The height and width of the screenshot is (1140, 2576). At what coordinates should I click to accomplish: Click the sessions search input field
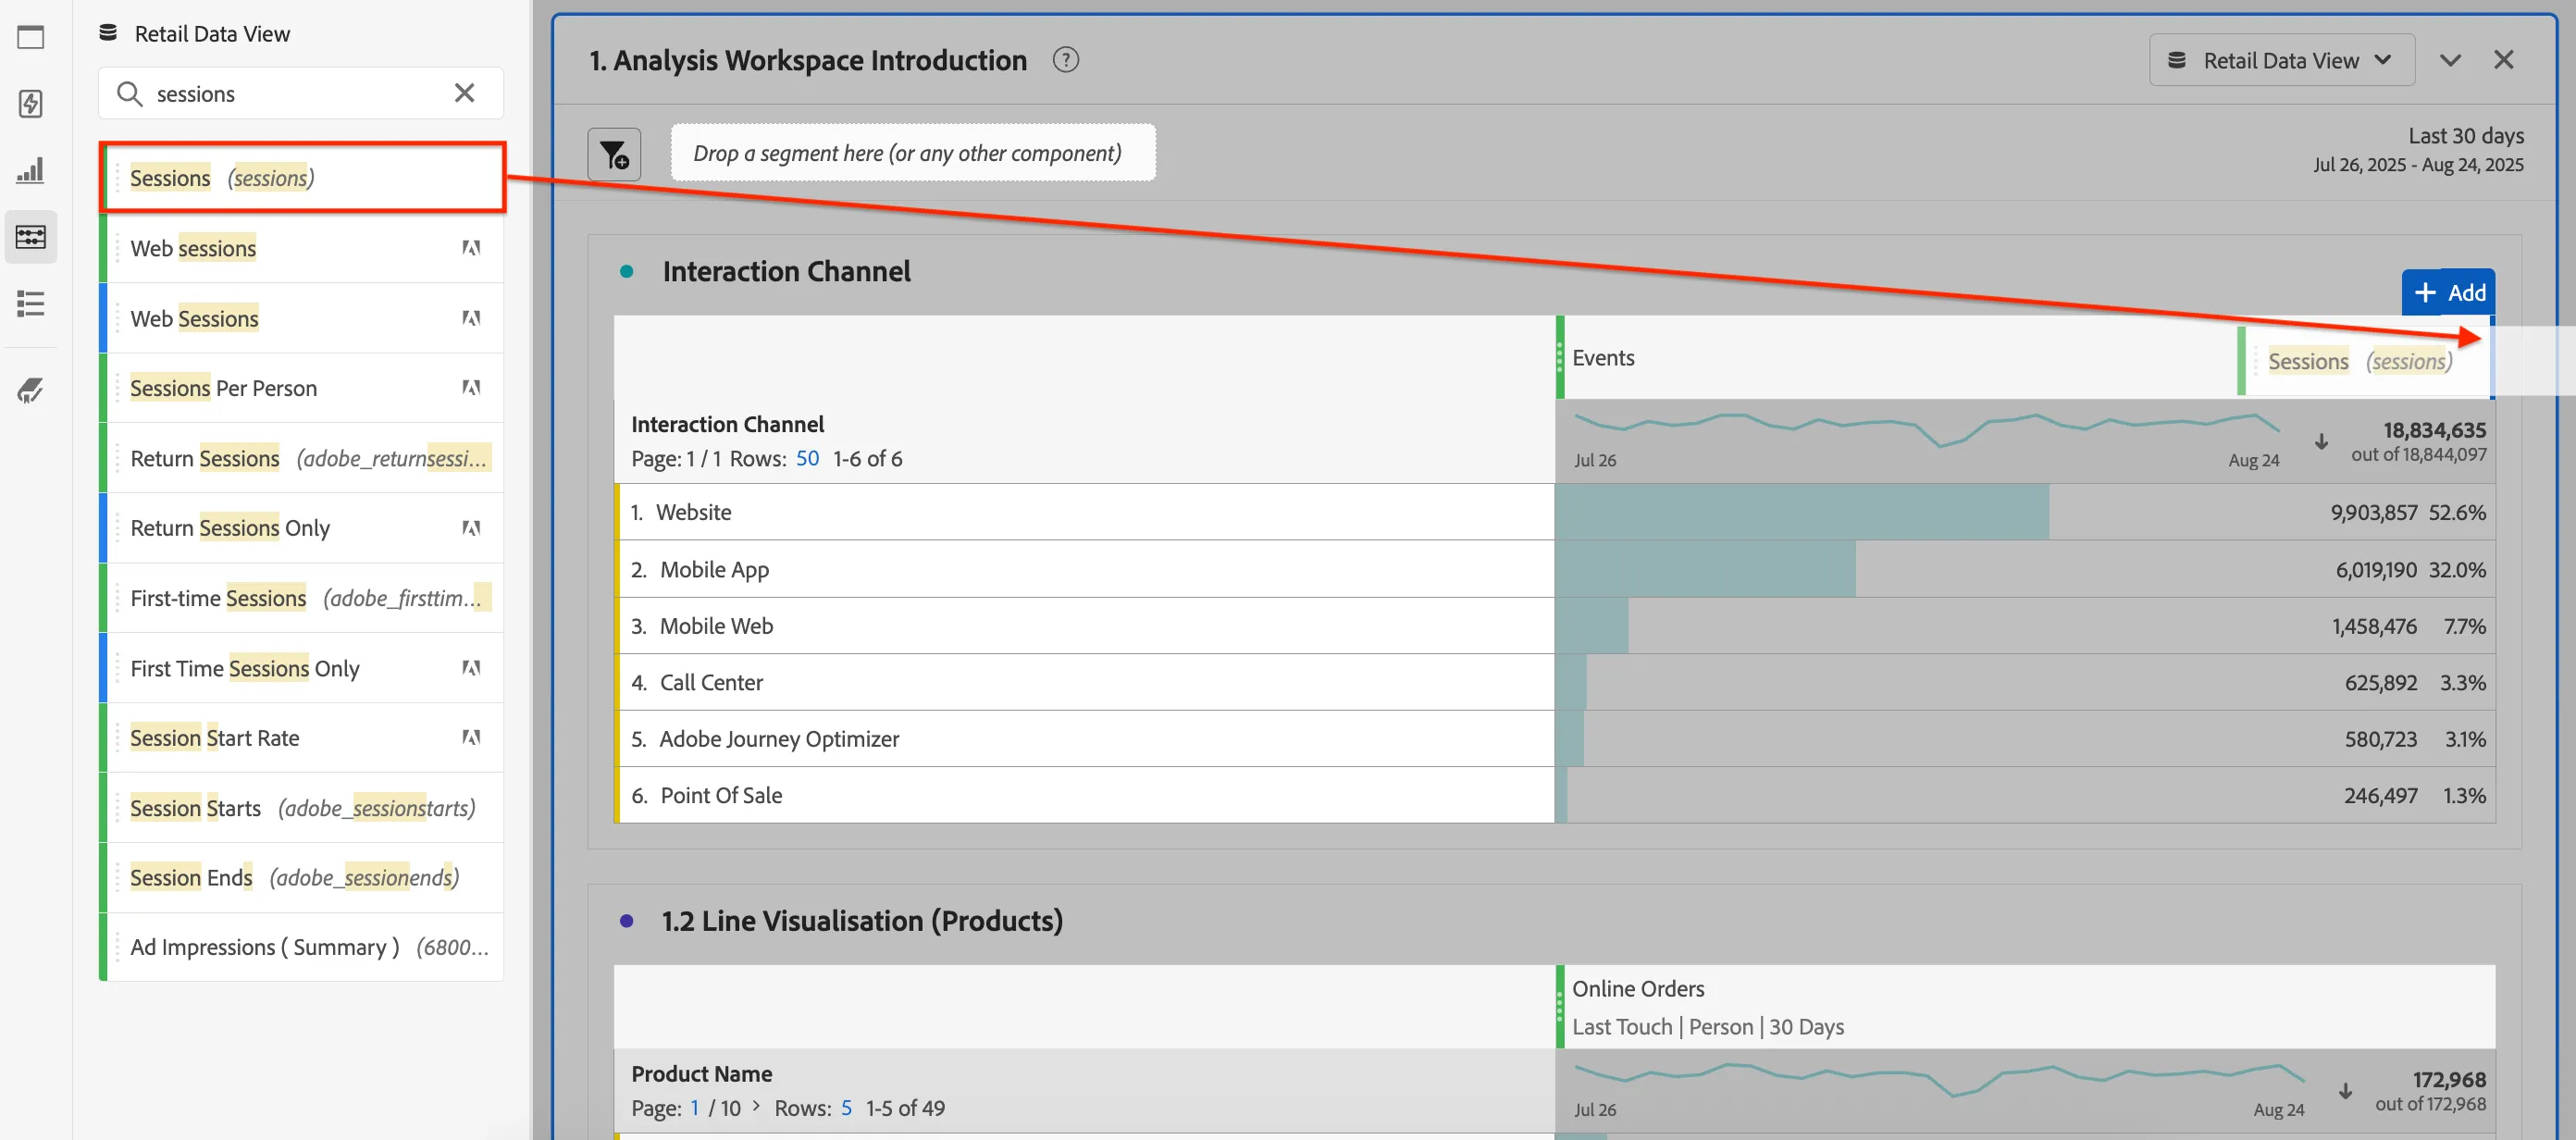click(x=301, y=94)
